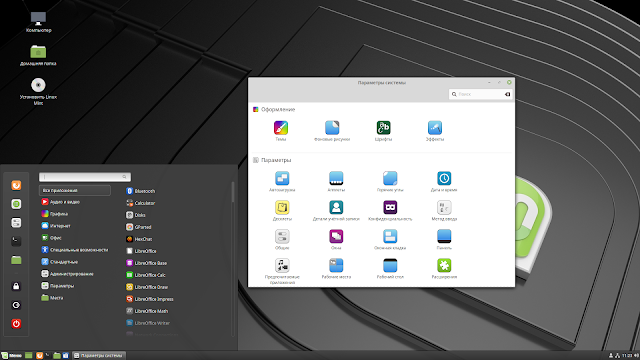Open the Desklets (Десклеты) settings
640x360 pixels.
282,210
